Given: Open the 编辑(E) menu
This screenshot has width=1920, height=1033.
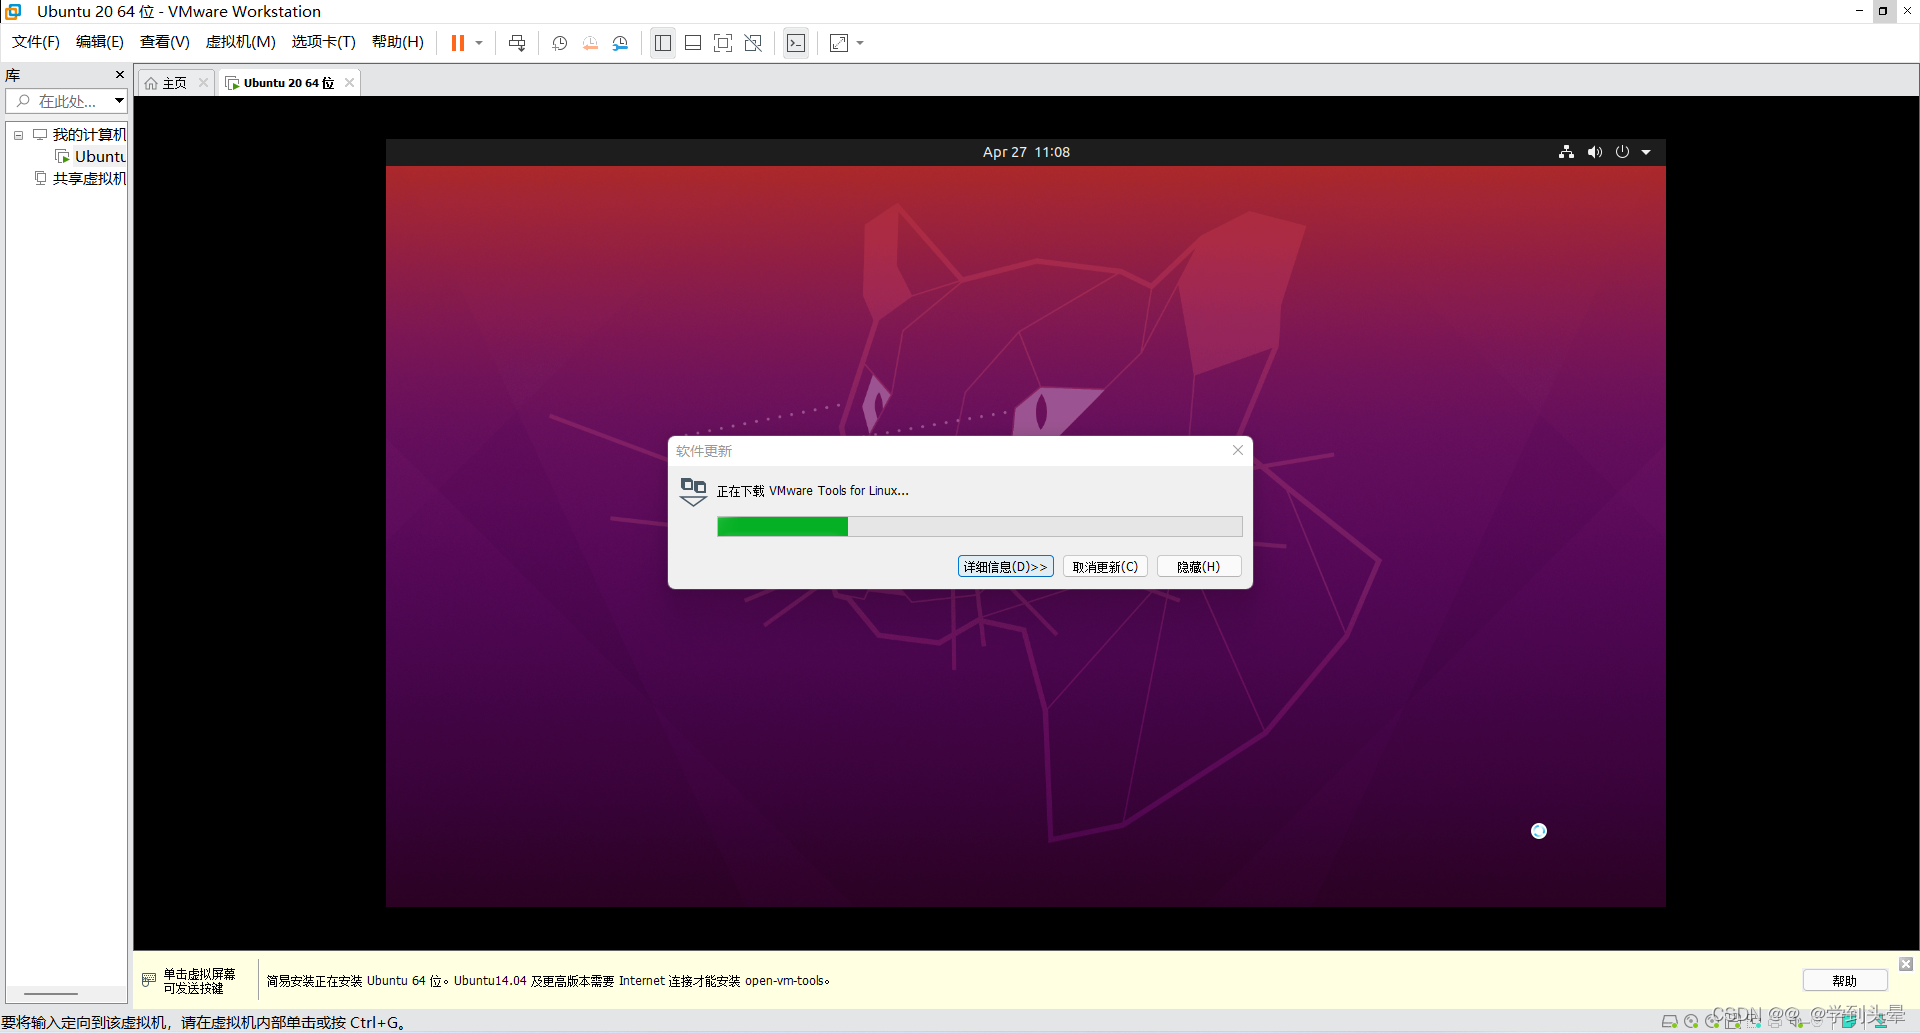Looking at the screenshot, I should pos(100,42).
